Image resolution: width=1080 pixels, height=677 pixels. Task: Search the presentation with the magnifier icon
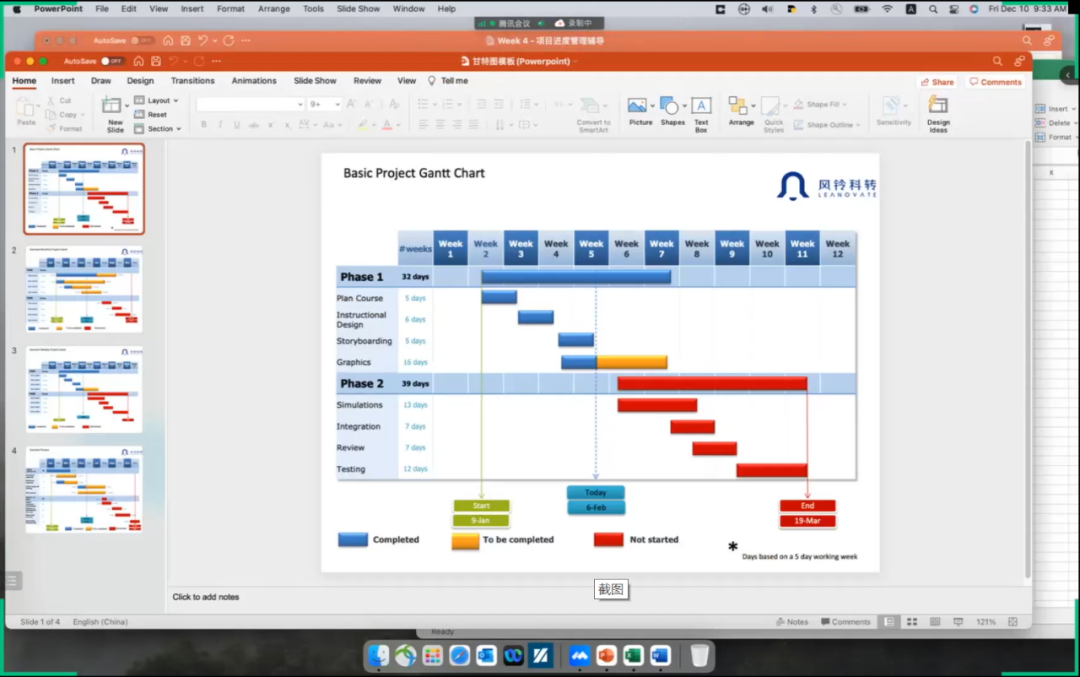click(x=997, y=61)
